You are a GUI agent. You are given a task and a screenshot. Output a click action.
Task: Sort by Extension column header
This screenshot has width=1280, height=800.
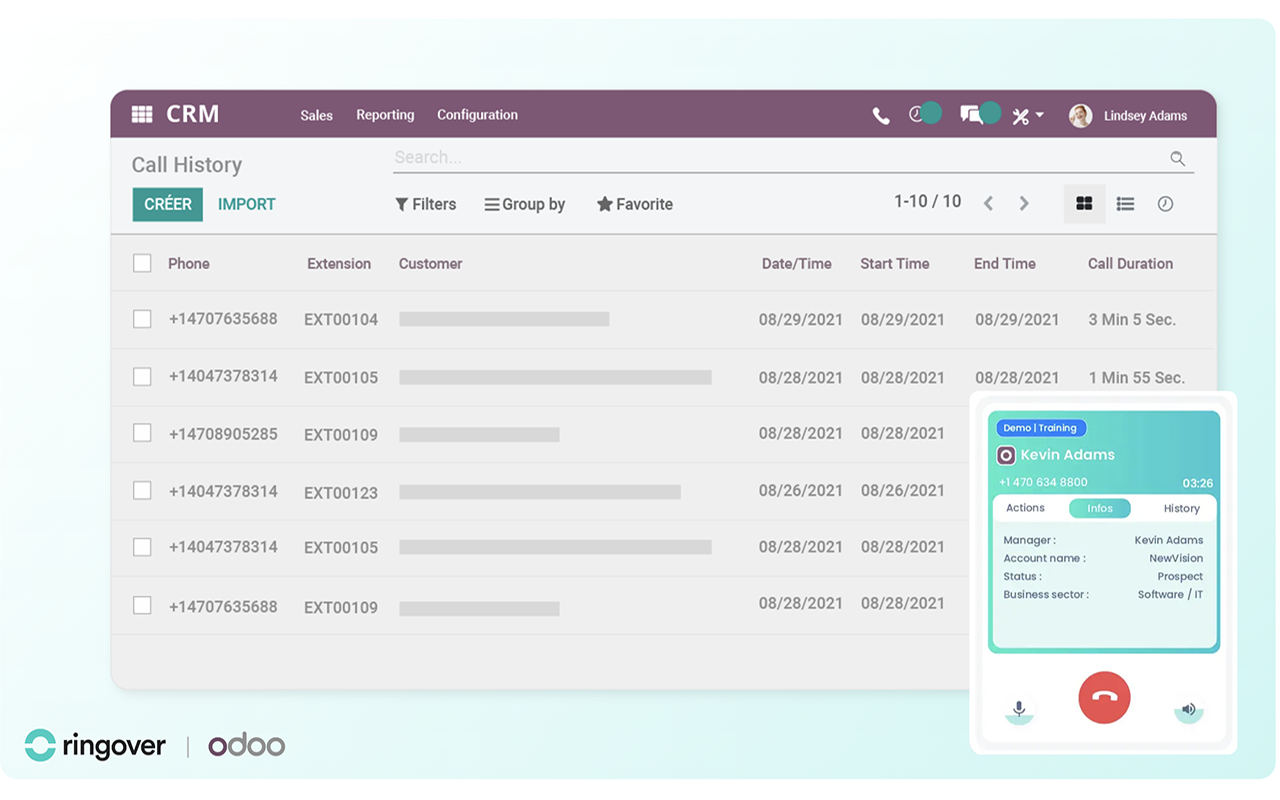[339, 264]
